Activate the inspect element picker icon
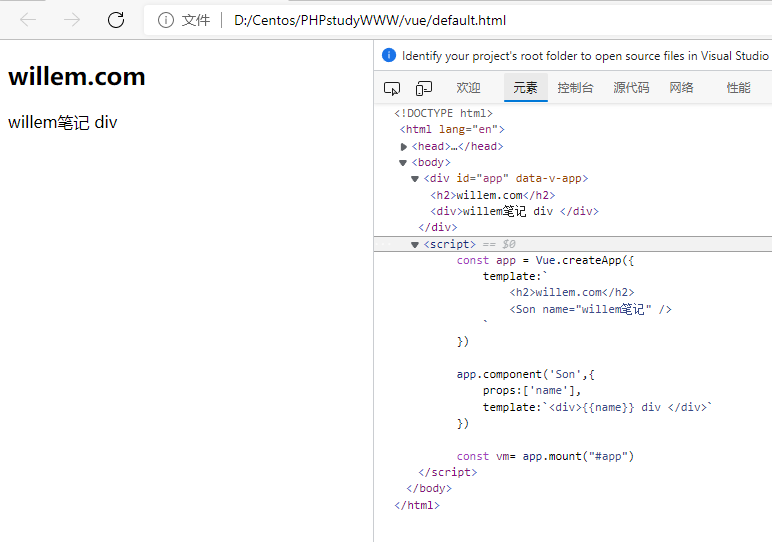The width and height of the screenshot is (772, 542). tap(392, 88)
